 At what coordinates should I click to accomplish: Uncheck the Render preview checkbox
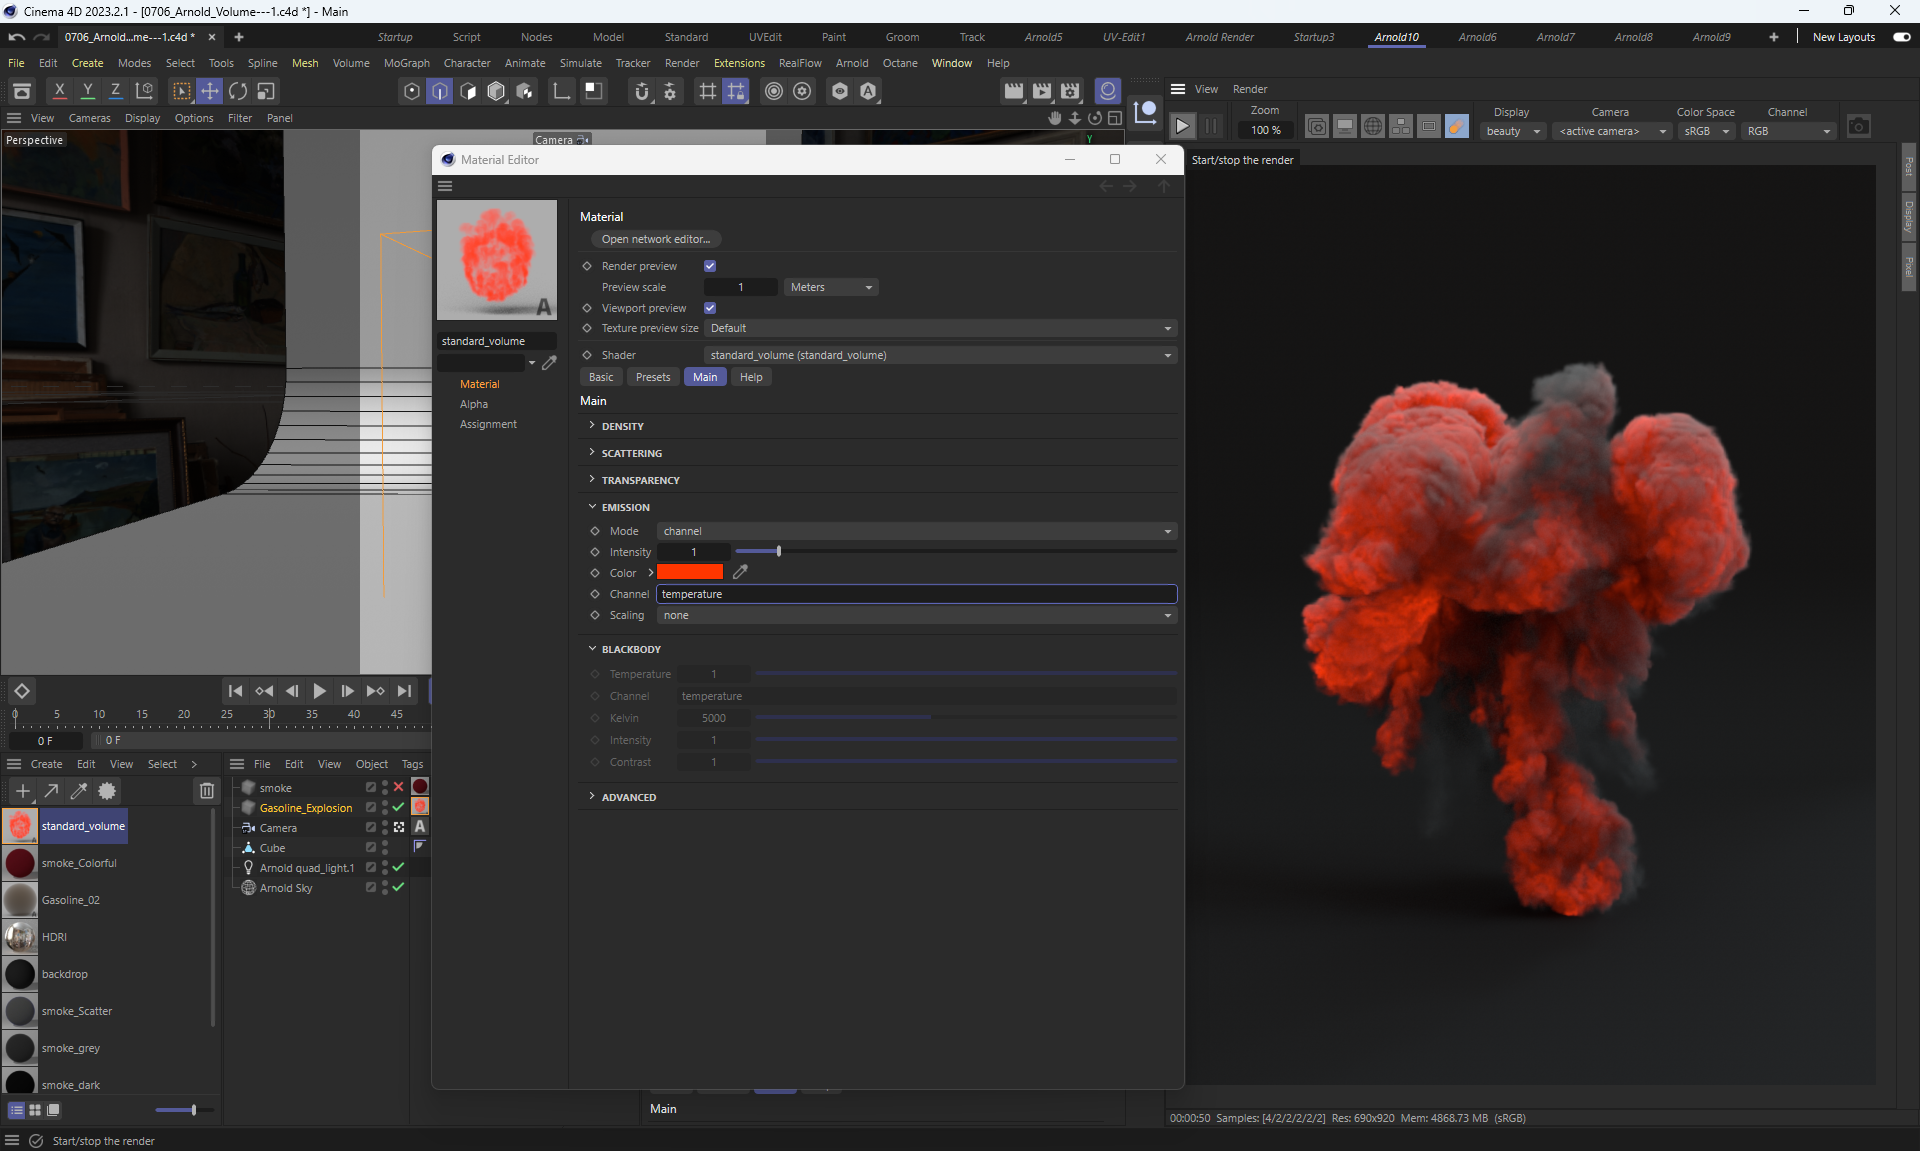710,266
